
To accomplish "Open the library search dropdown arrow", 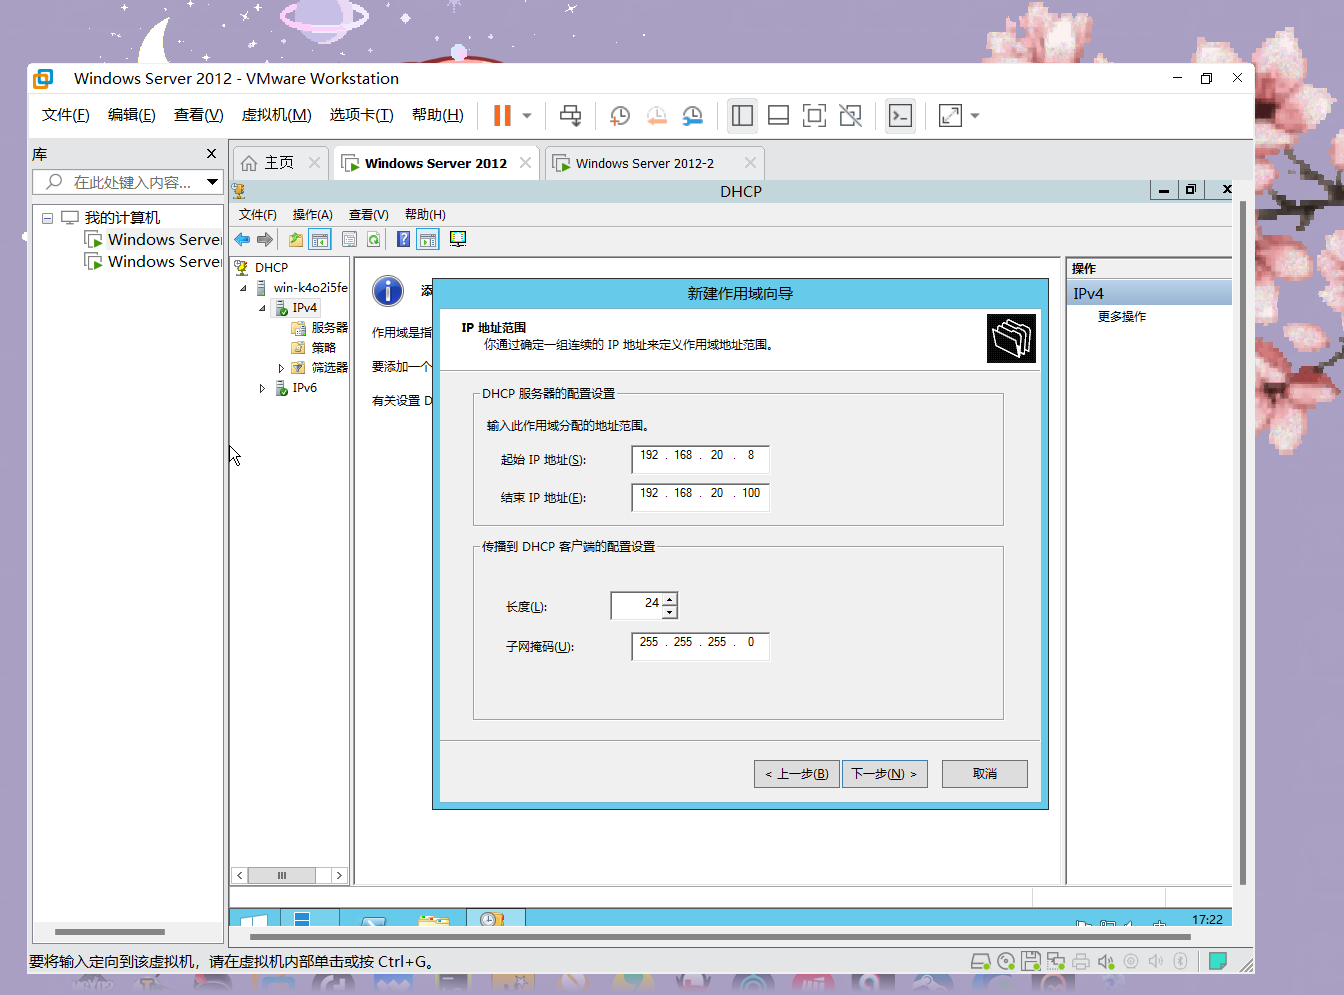I will point(212,182).
